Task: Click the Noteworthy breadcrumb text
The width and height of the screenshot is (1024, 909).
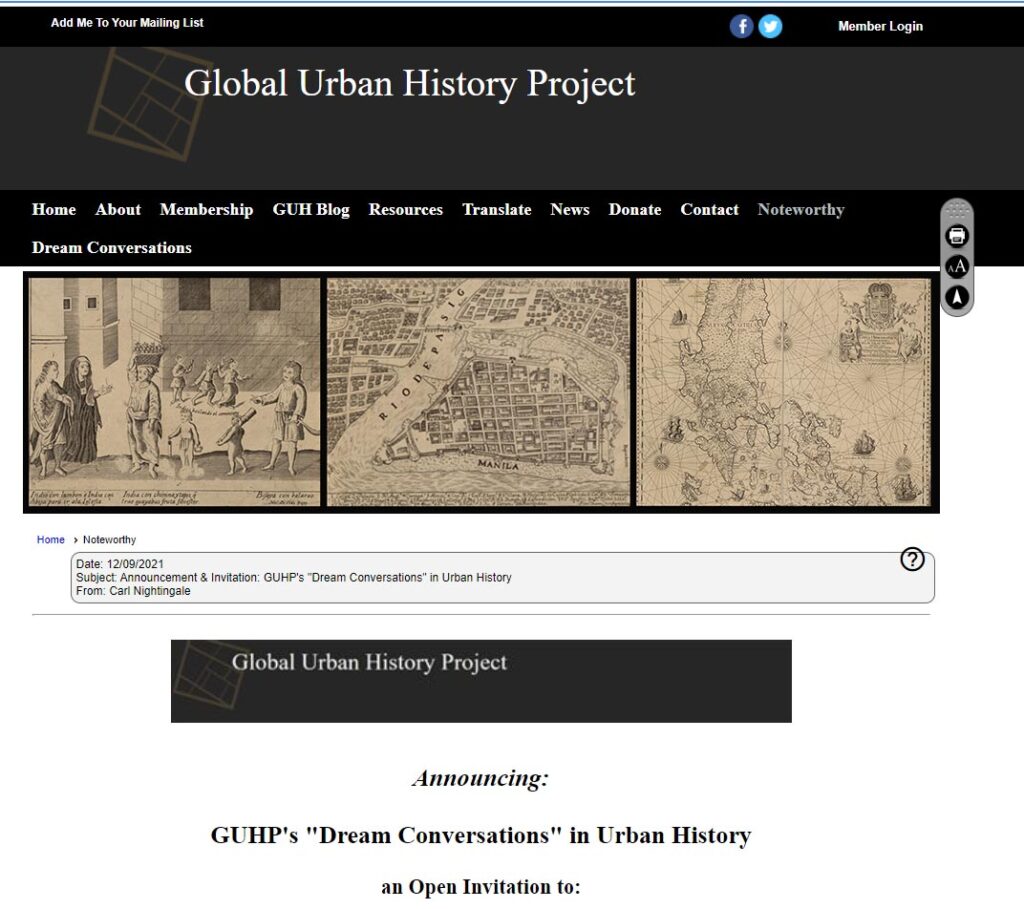Action: coord(109,540)
